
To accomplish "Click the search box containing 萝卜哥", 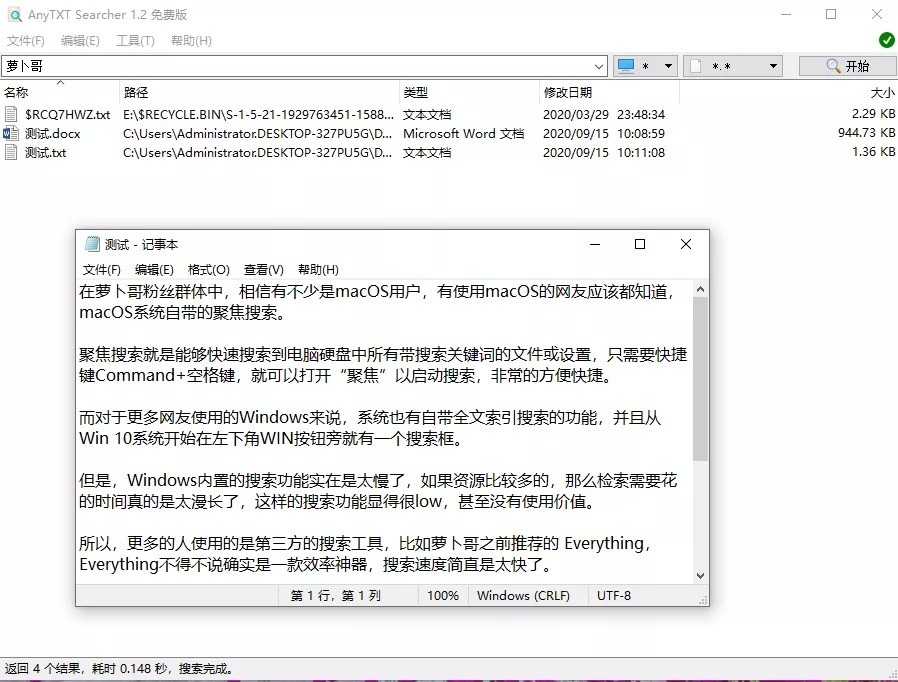I will 300,66.
